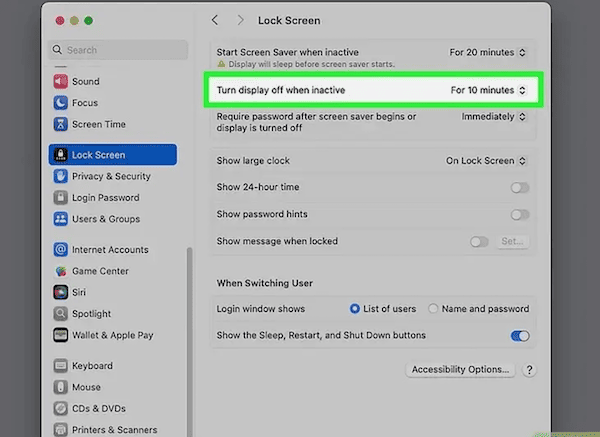
Task: Click the Mouse icon
Action: pyautogui.click(x=60, y=387)
